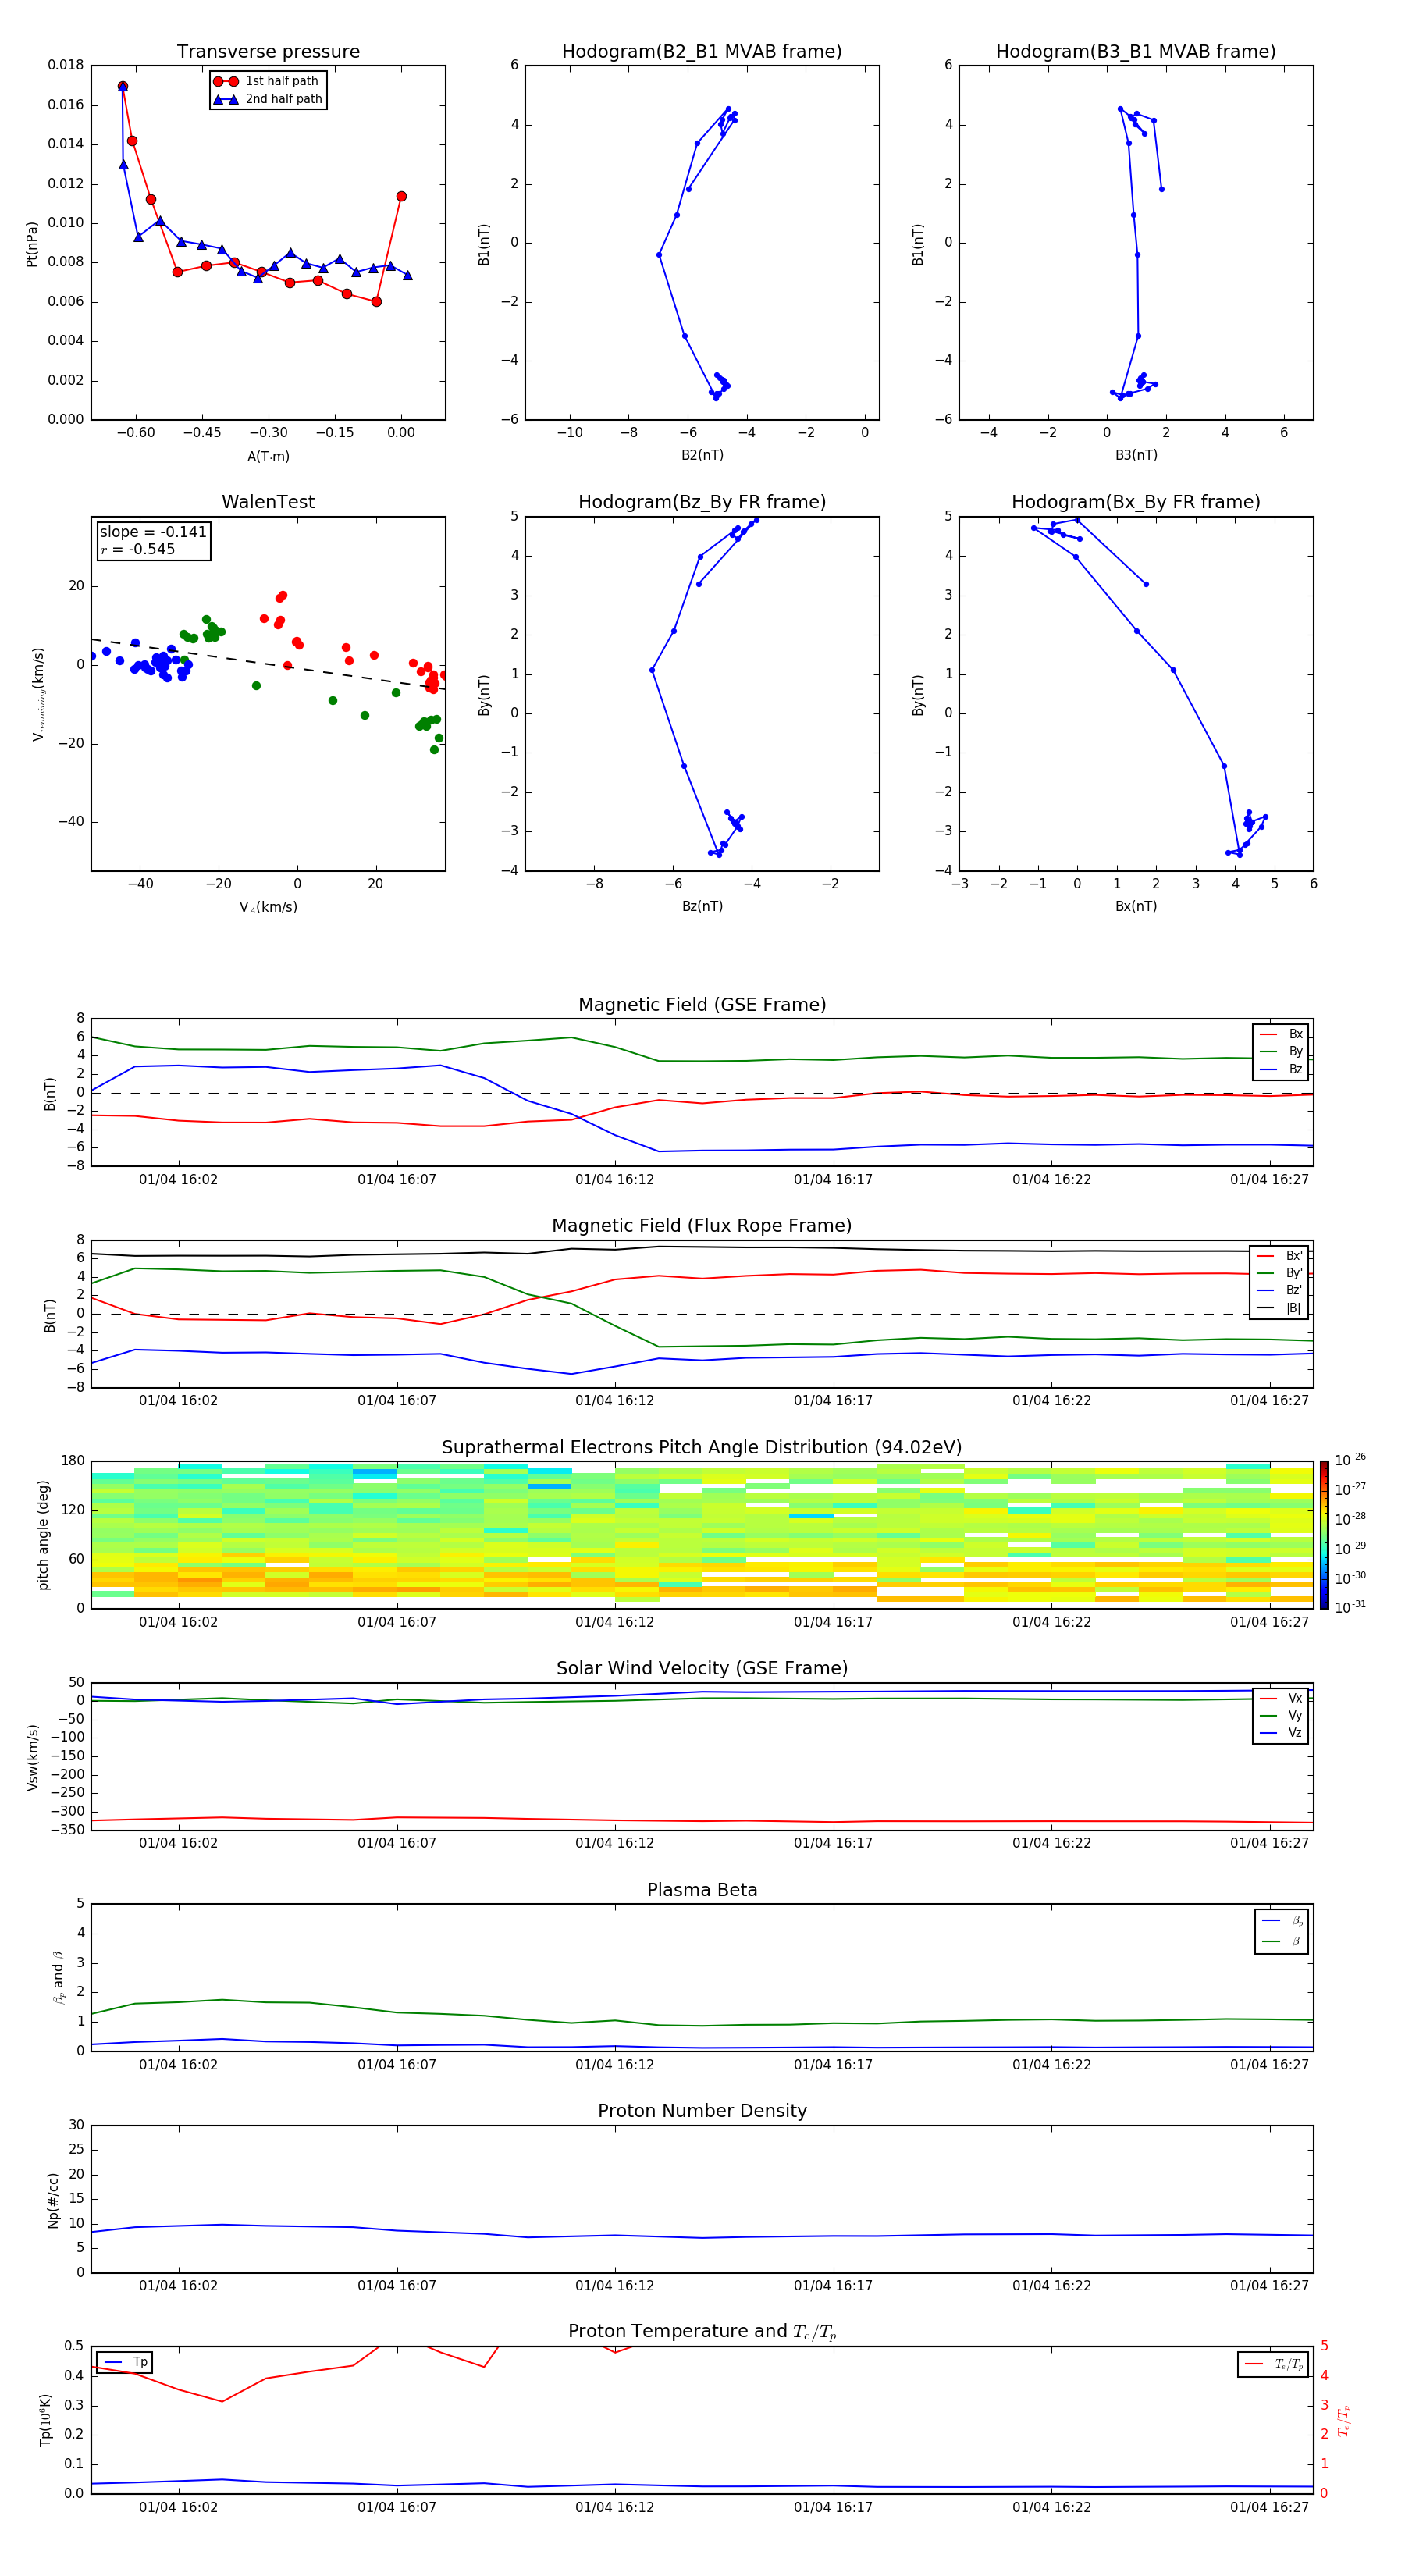Click 'Hodogram(B3_B1 MVAB frame)' title
This screenshot has height=2576, width=1405.
[x=1136, y=51]
